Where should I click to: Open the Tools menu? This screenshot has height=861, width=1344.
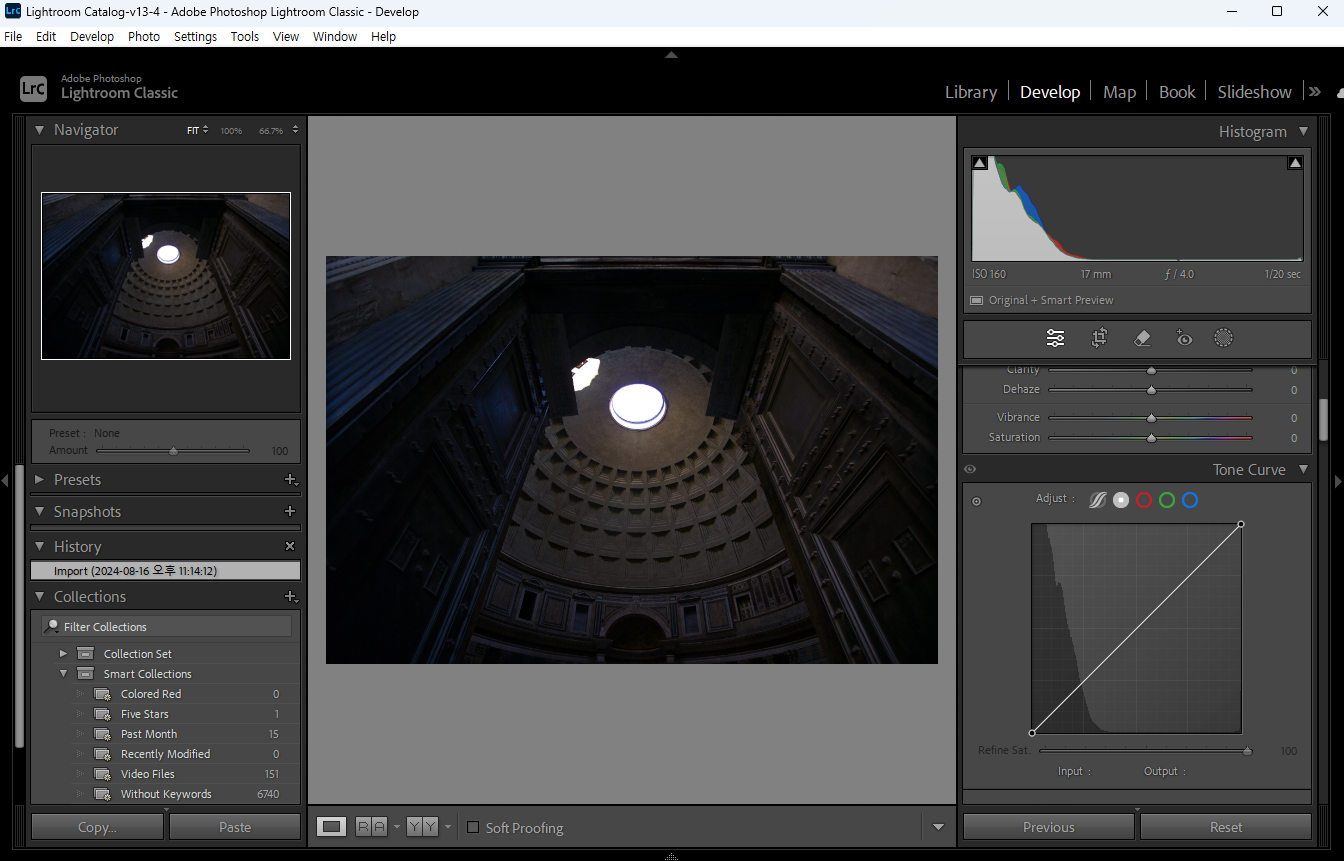click(x=245, y=36)
